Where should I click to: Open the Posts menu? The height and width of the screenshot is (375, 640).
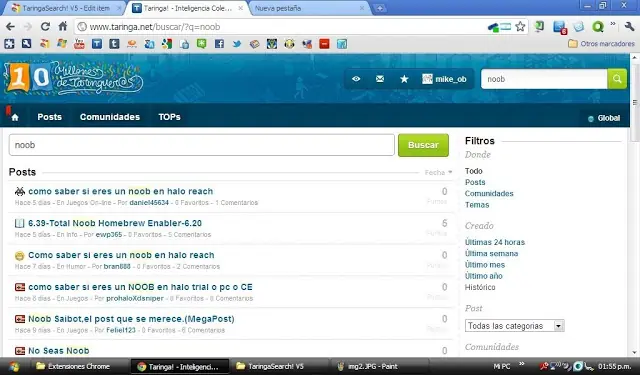click(x=49, y=117)
